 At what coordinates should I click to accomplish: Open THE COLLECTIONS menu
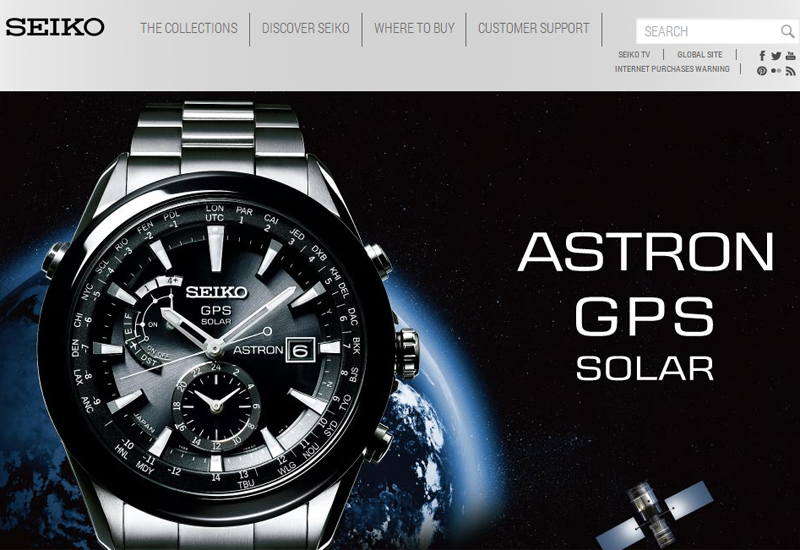click(x=189, y=28)
